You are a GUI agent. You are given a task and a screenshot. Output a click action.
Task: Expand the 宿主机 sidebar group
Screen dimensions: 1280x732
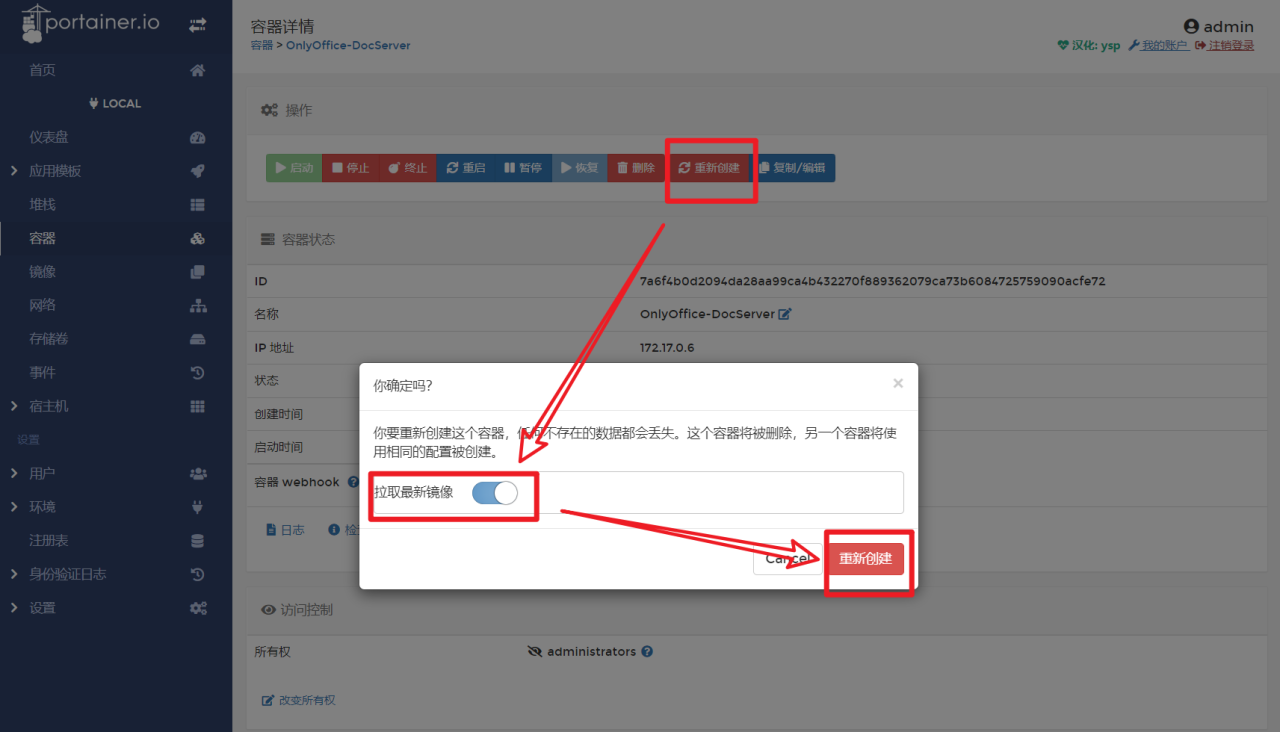point(14,406)
